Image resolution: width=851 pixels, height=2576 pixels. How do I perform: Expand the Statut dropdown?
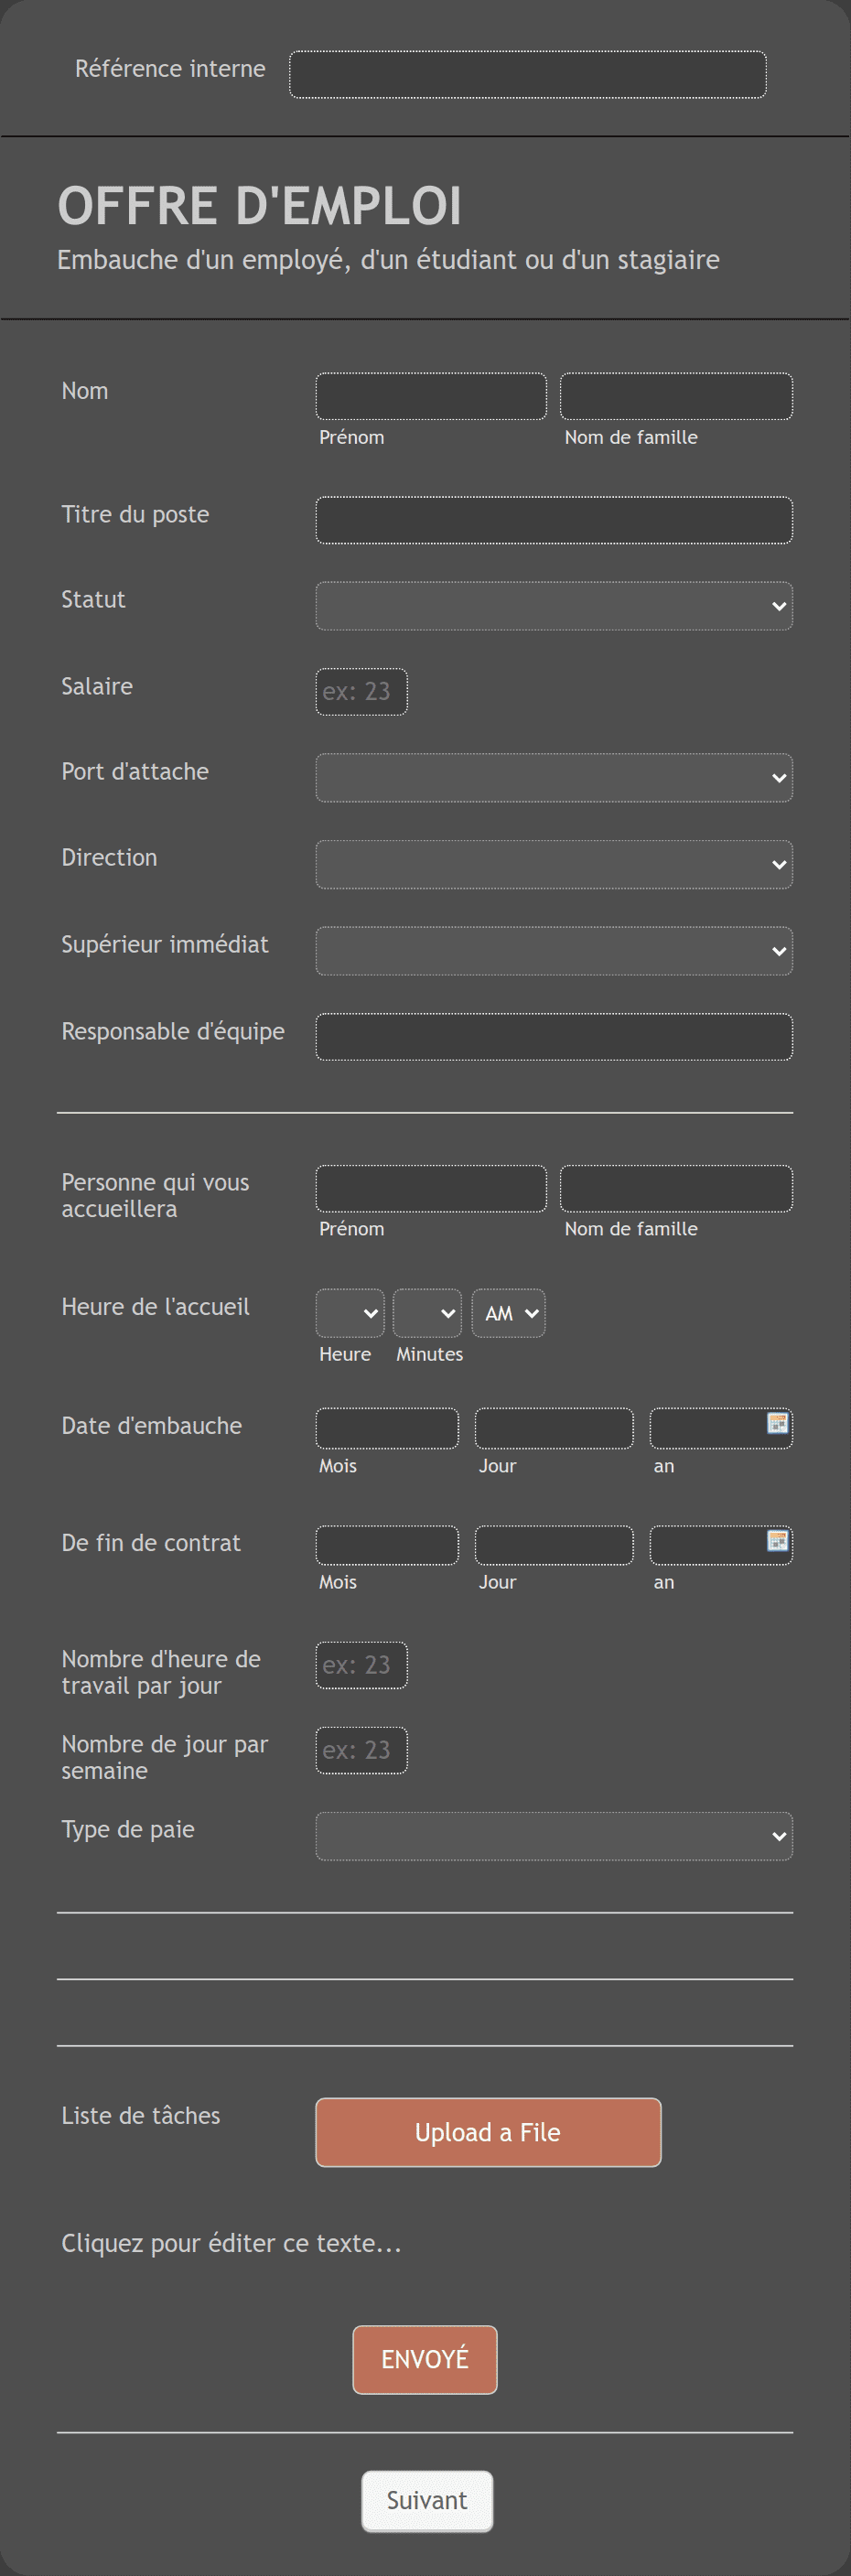[x=554, y=606]
